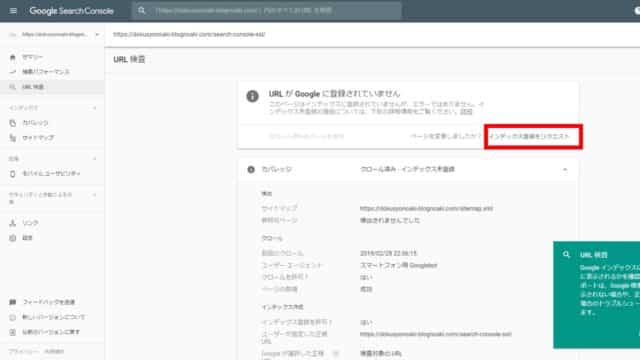Open the 詳細 link in status card

point(467,111)
